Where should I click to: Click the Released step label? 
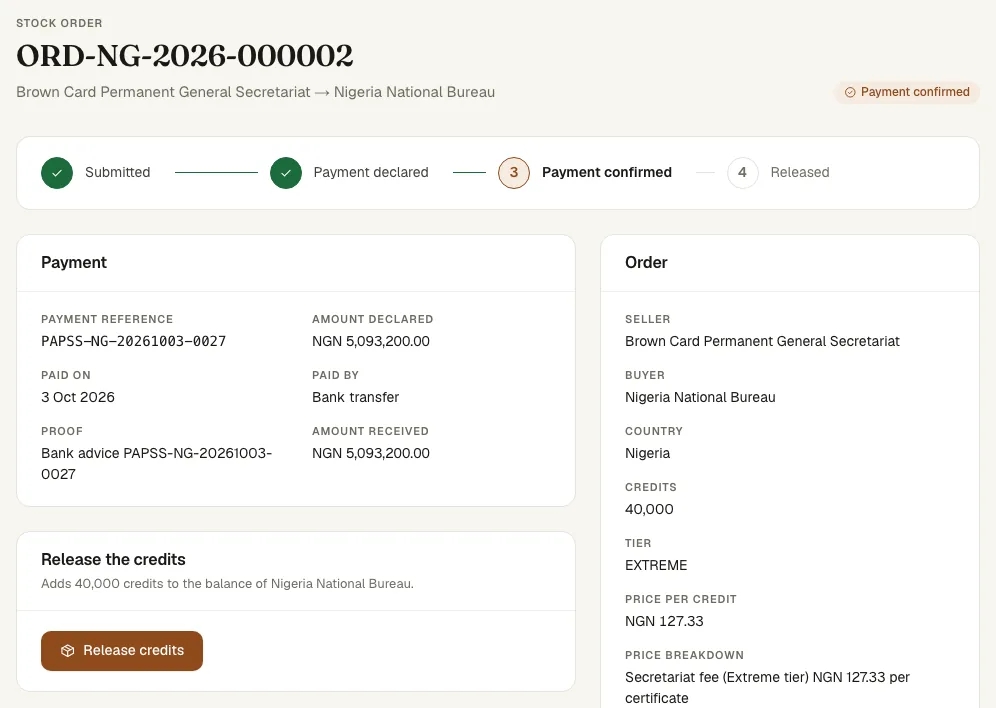(800, 172)
